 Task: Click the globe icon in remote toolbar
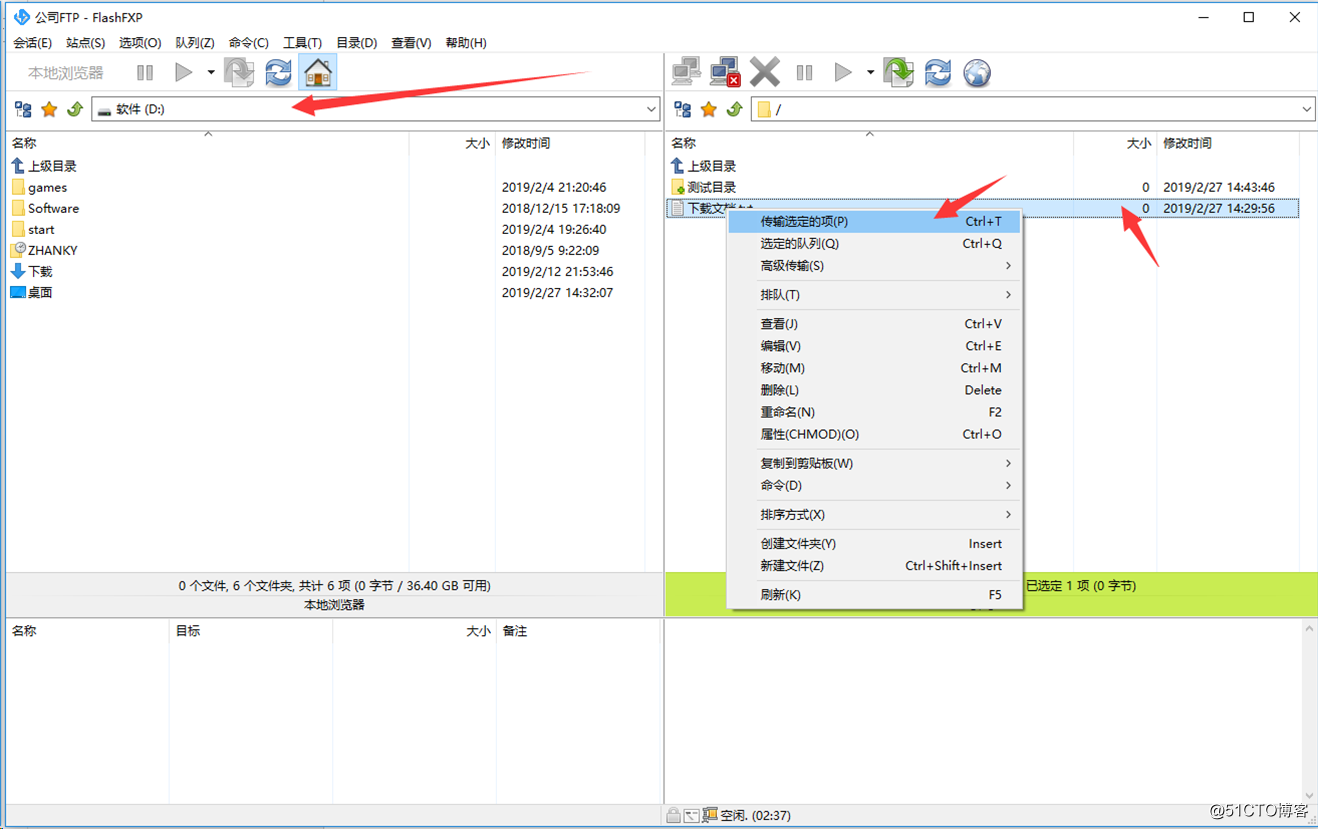[x=977, y=72]
